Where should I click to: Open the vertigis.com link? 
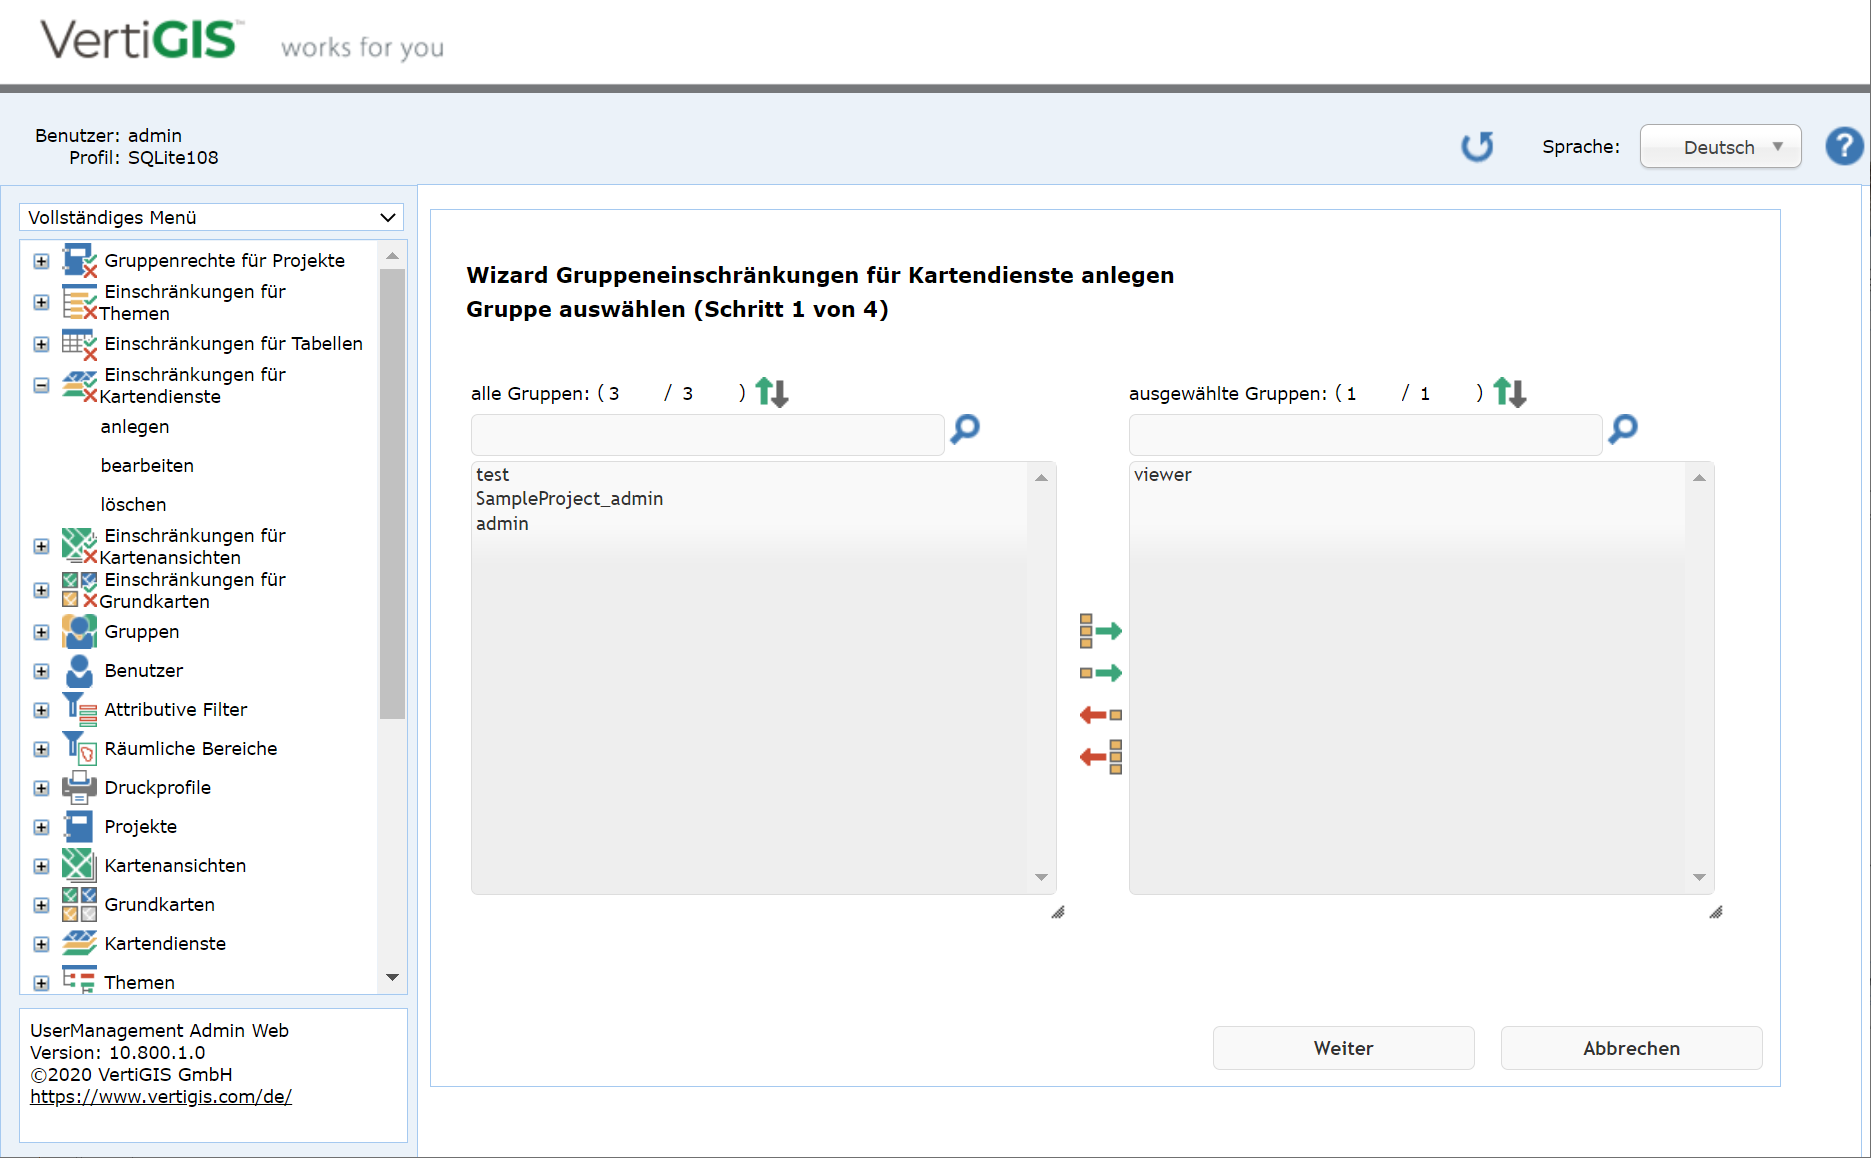(x=161, y=1097)
